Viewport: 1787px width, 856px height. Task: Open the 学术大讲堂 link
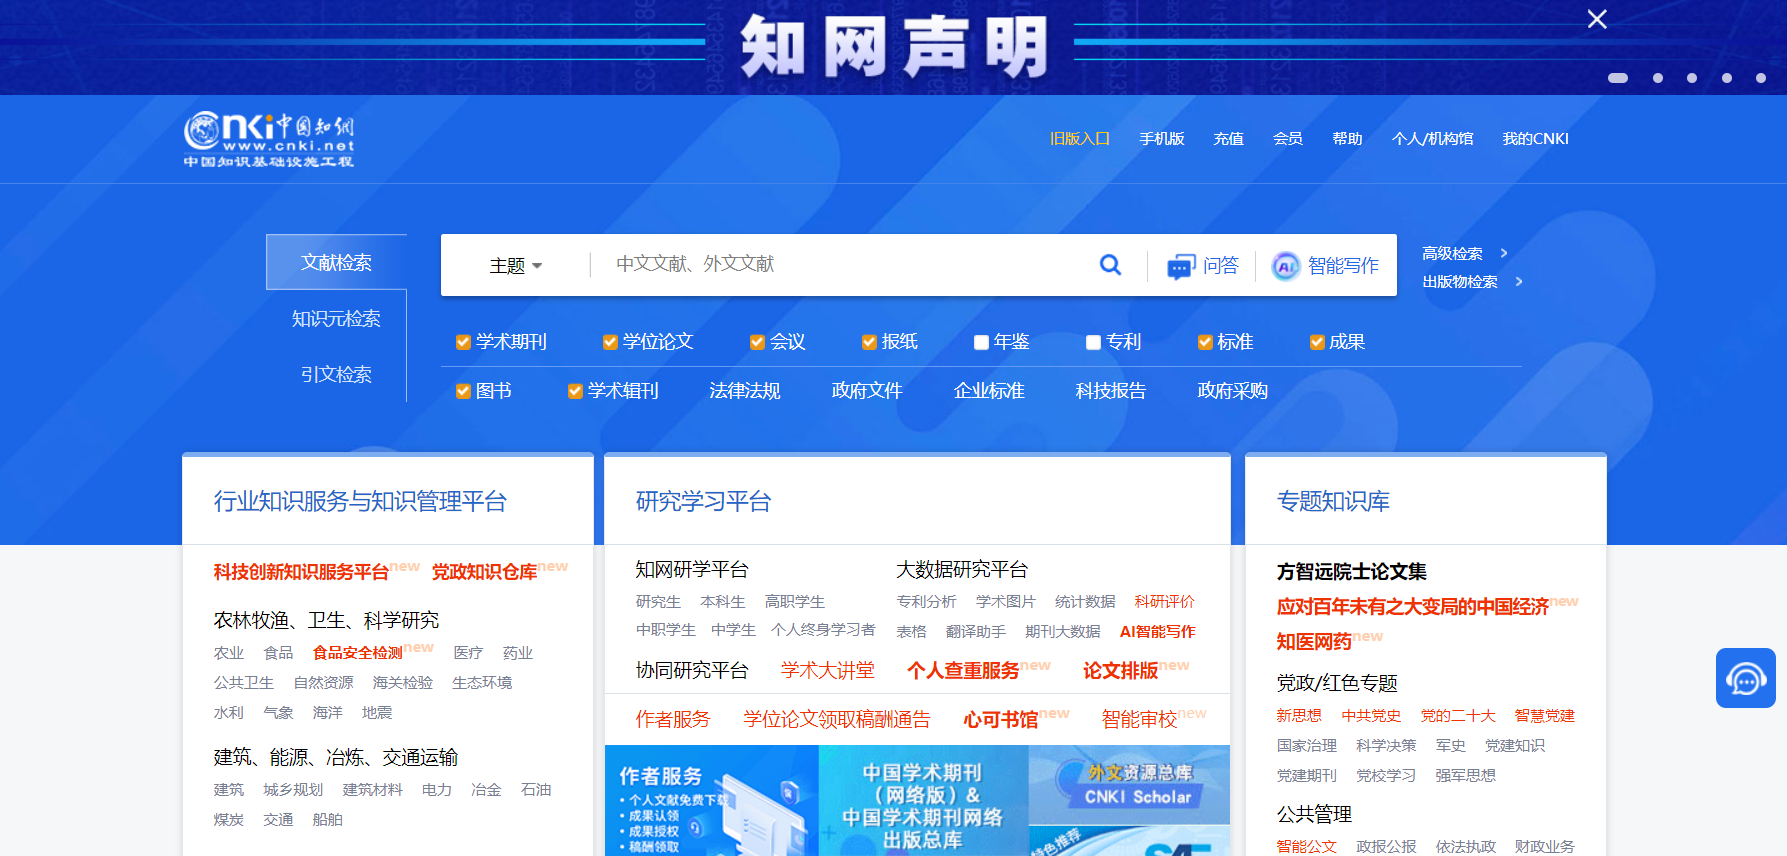pyautogui.click(x=828, y=671)
